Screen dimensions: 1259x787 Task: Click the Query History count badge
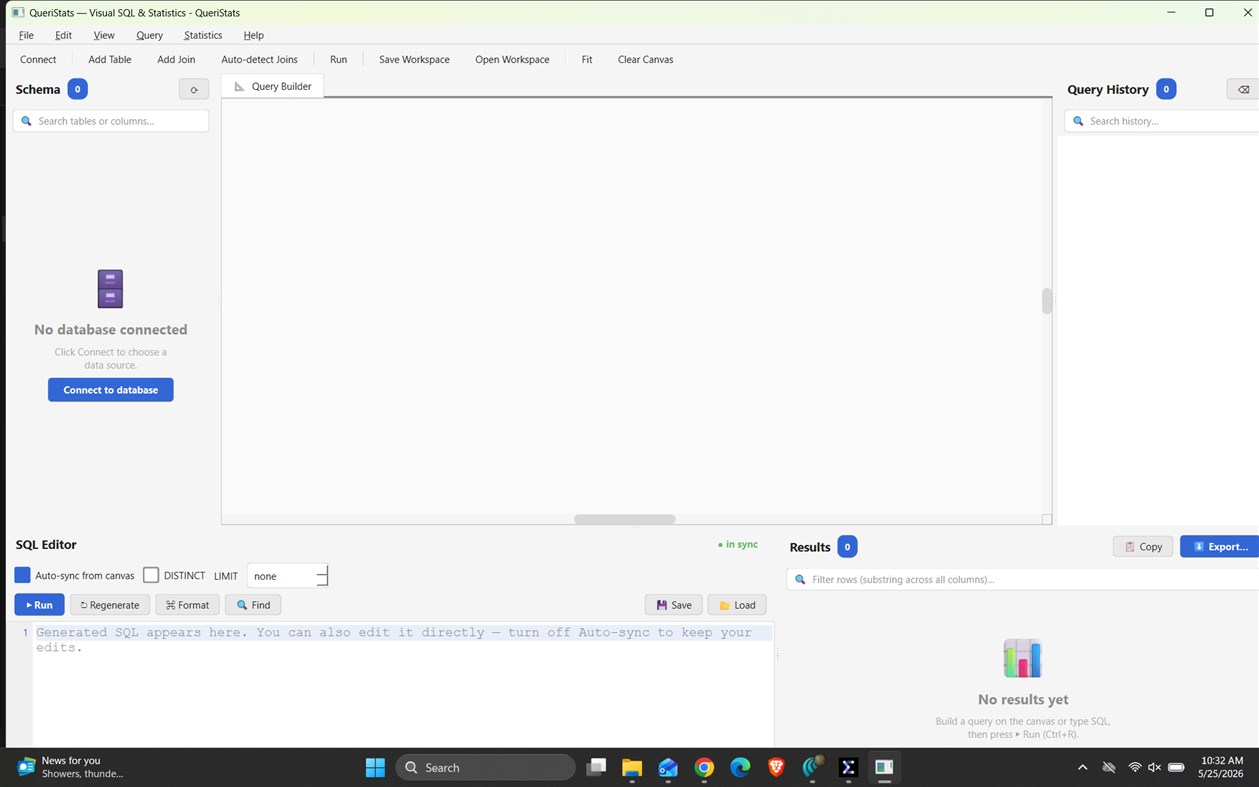1165,89
